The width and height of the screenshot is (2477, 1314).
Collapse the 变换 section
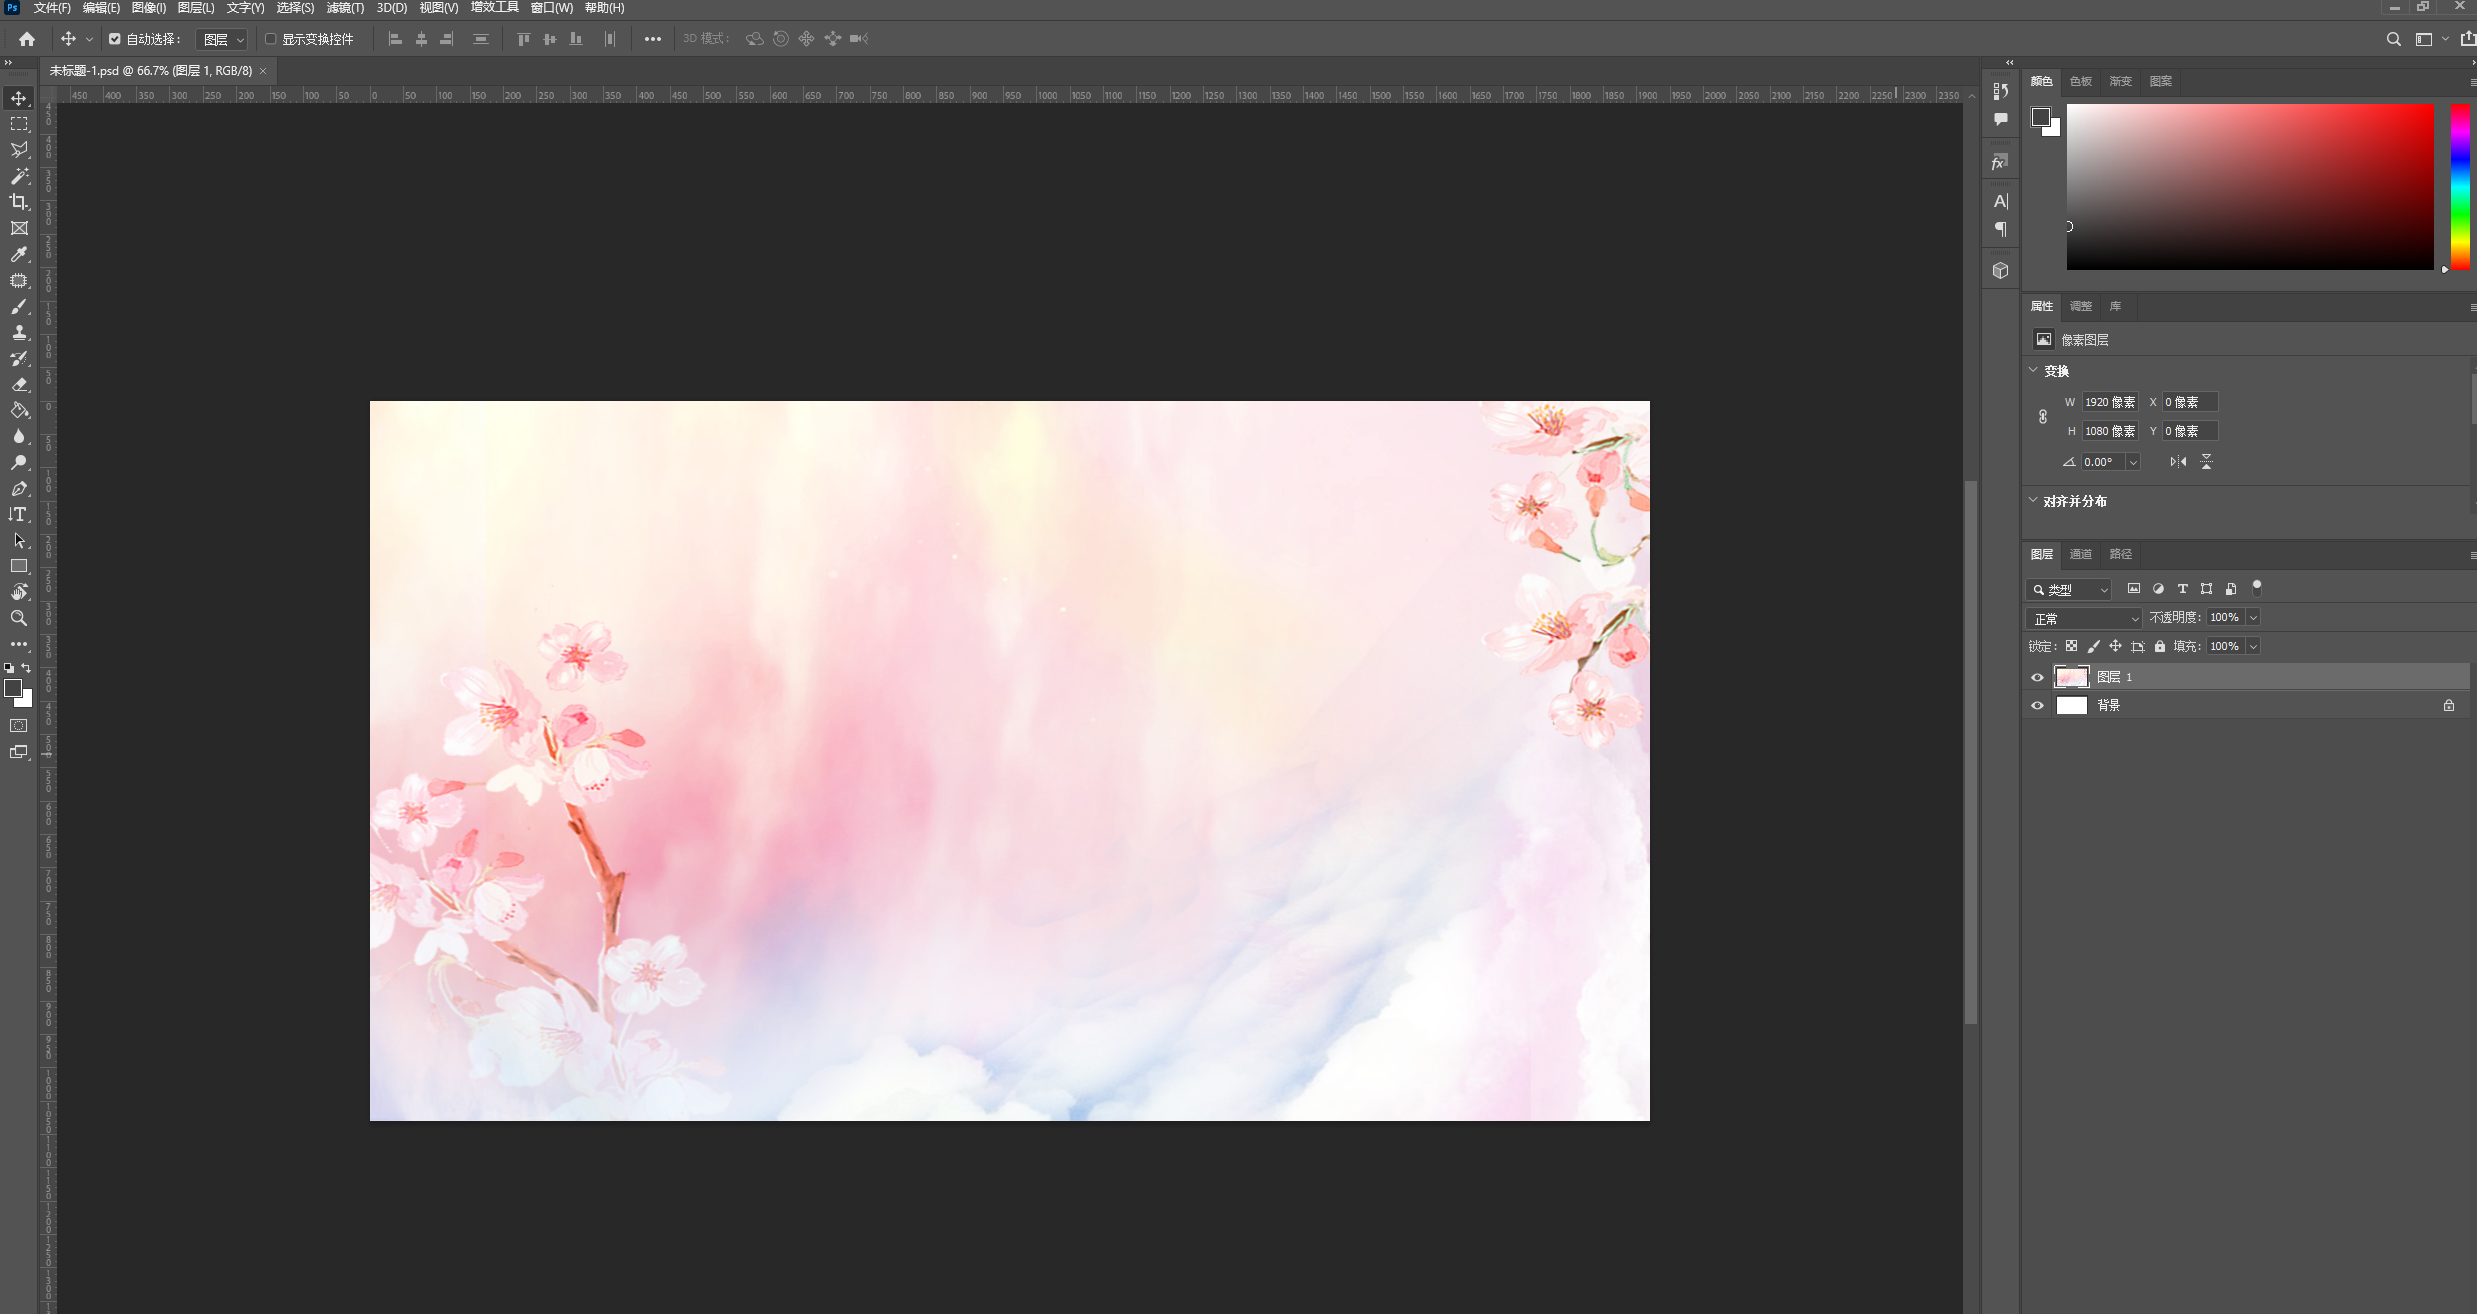coord(2033,370)
